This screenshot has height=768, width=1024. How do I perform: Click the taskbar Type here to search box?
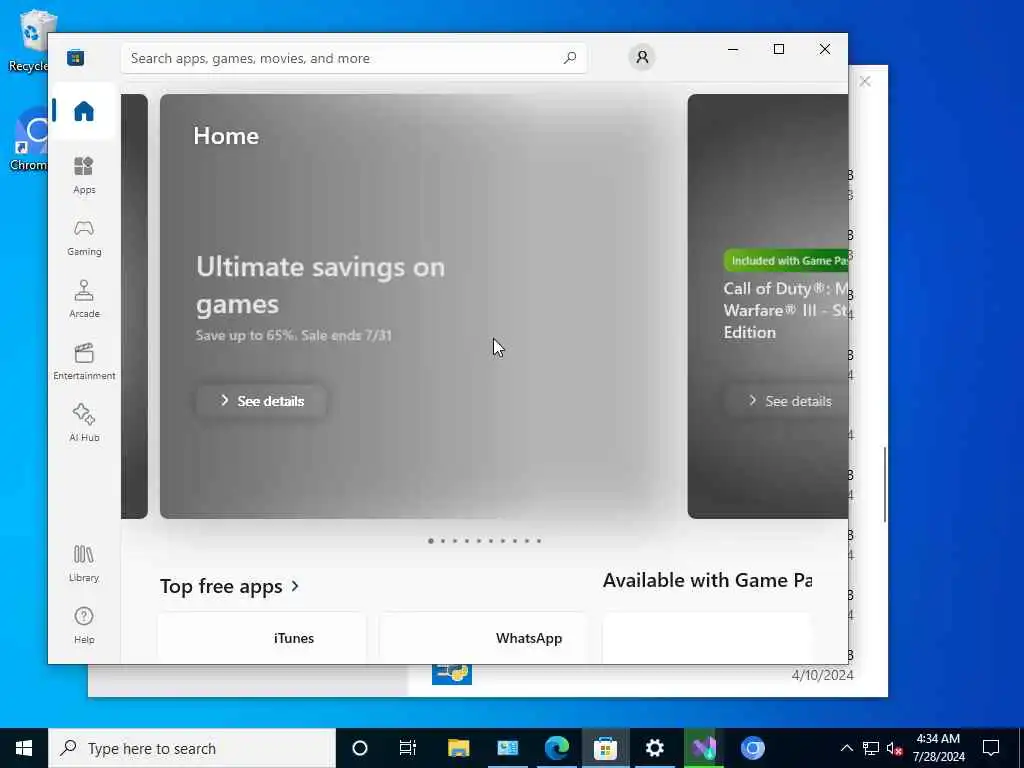point(192,748)
